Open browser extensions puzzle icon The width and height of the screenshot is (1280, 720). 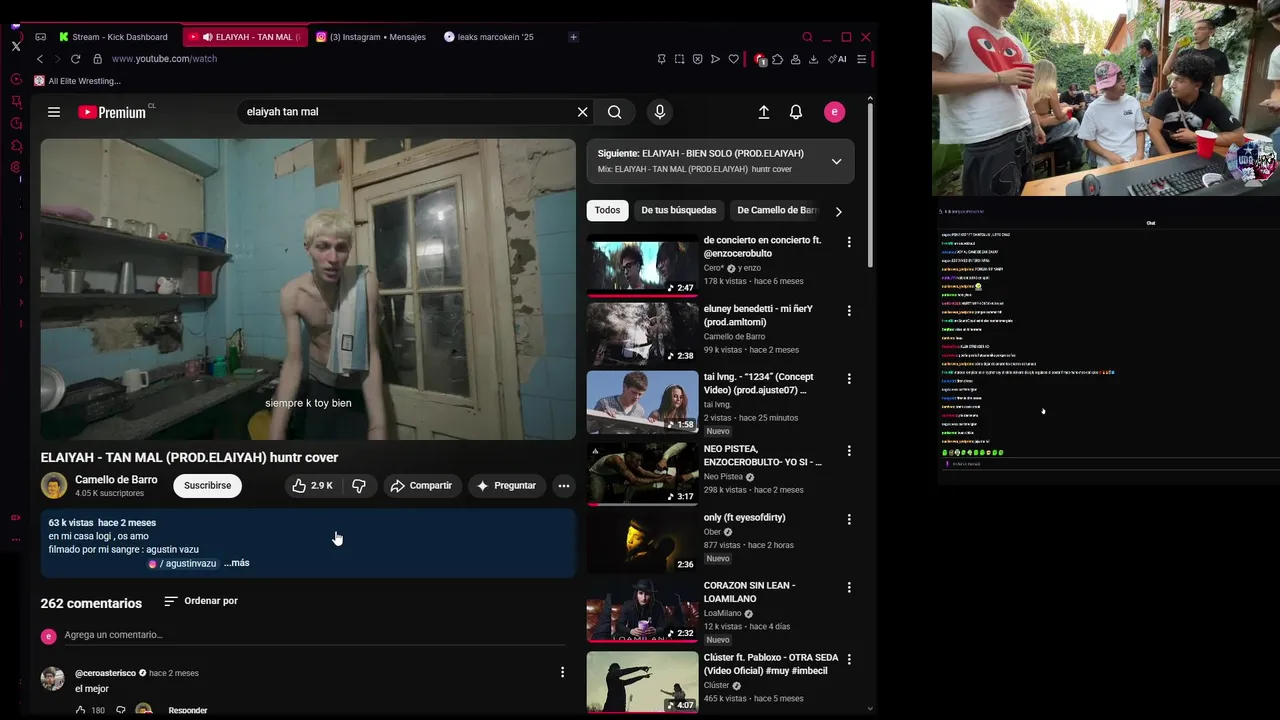[x=777, y=59]
